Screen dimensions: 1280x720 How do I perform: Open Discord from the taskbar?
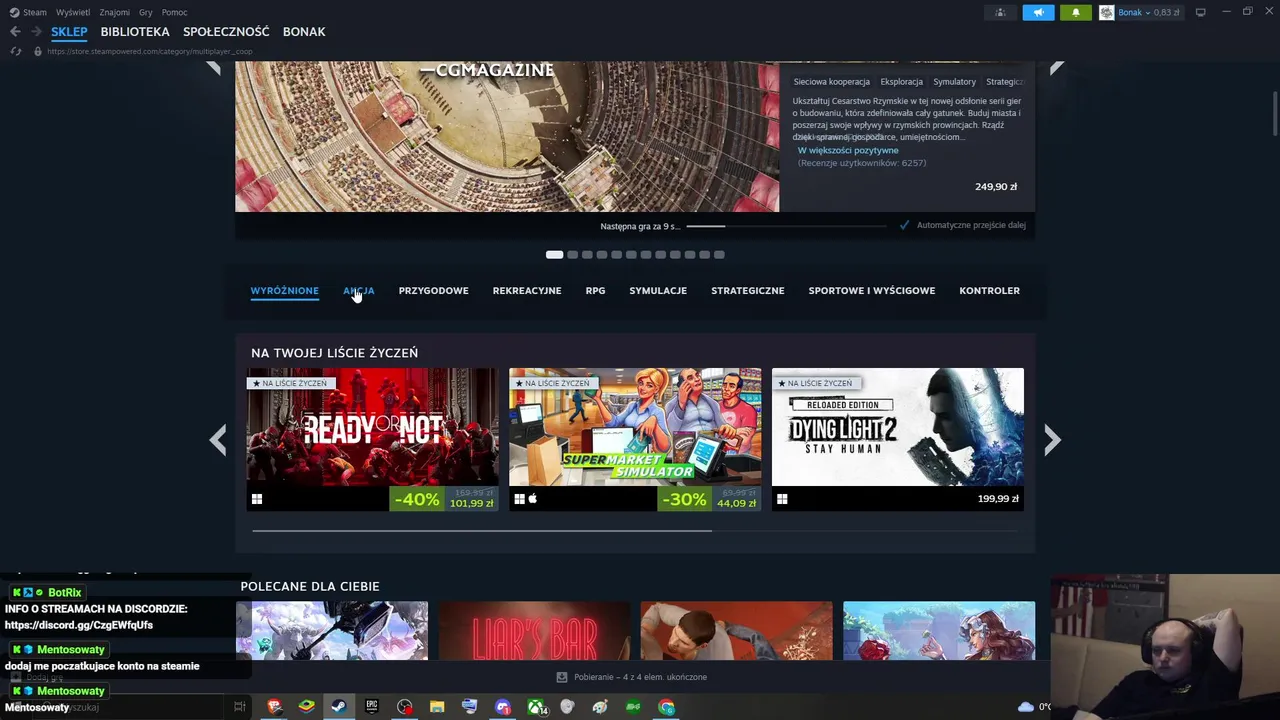pos(502,707)
